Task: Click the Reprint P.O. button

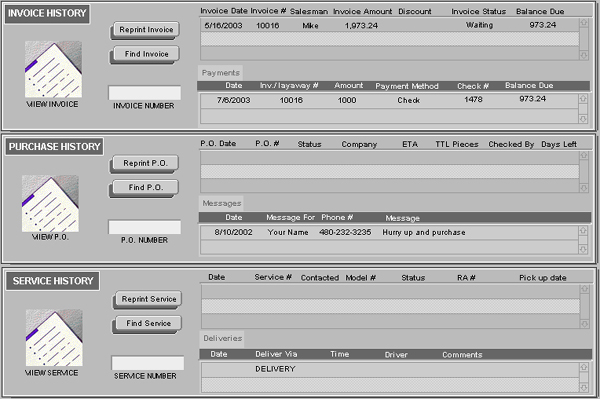Action: click(145, 163)
